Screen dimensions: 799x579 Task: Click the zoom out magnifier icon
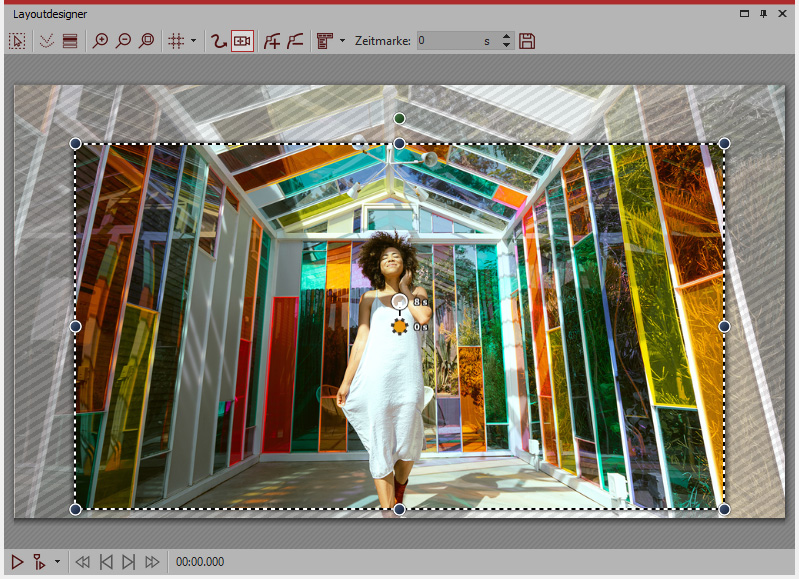pyautogui.click(x=123, y=41)
